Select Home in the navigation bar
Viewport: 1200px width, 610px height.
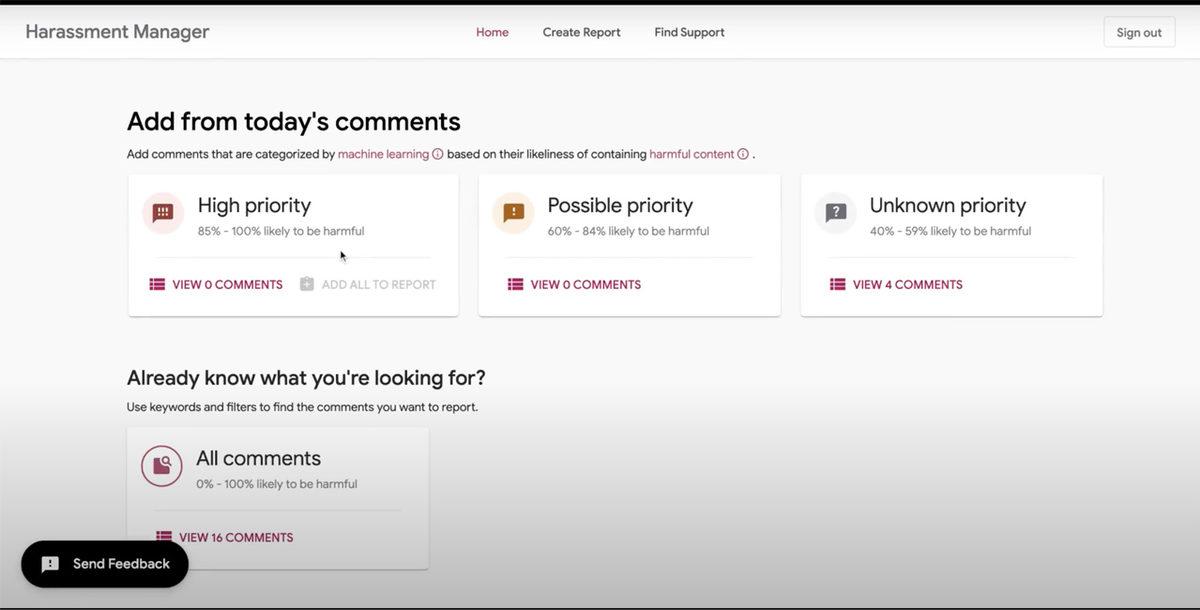click(x=492, y=31)
